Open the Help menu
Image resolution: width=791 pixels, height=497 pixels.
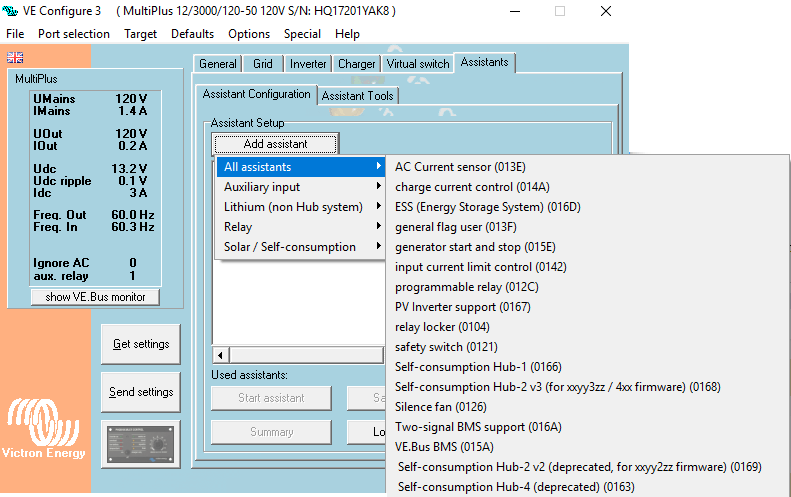pos(347,34)
